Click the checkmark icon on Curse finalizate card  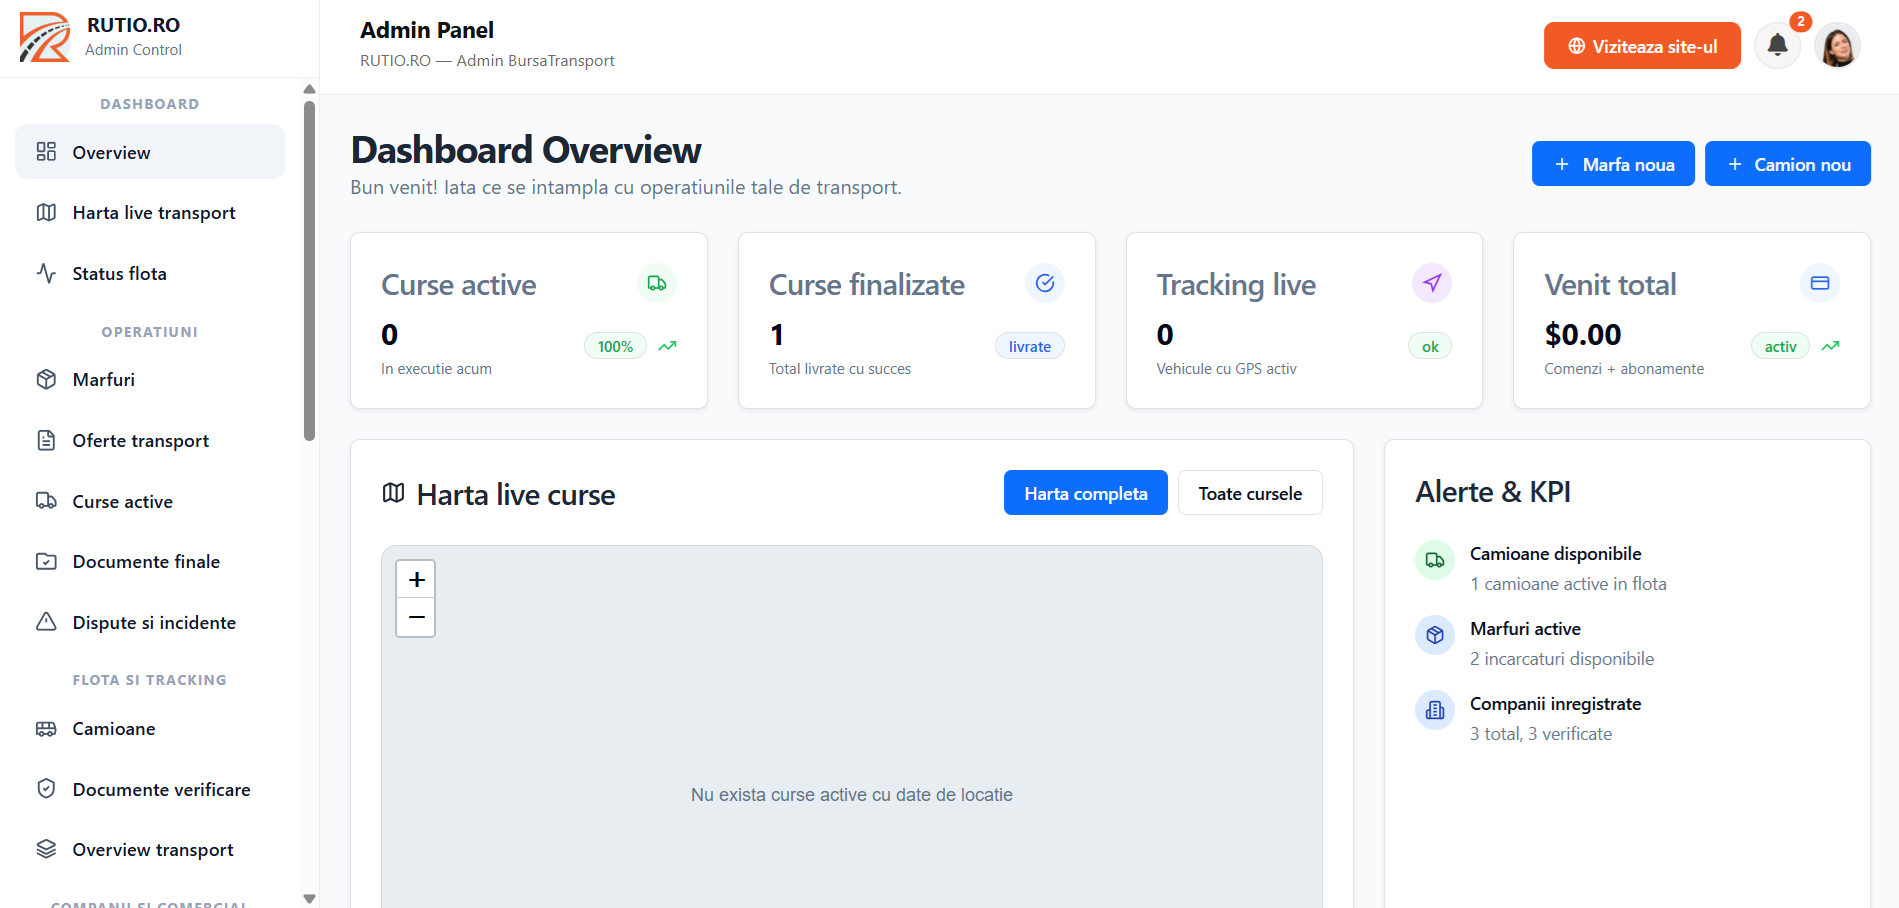click(1045, 283)
